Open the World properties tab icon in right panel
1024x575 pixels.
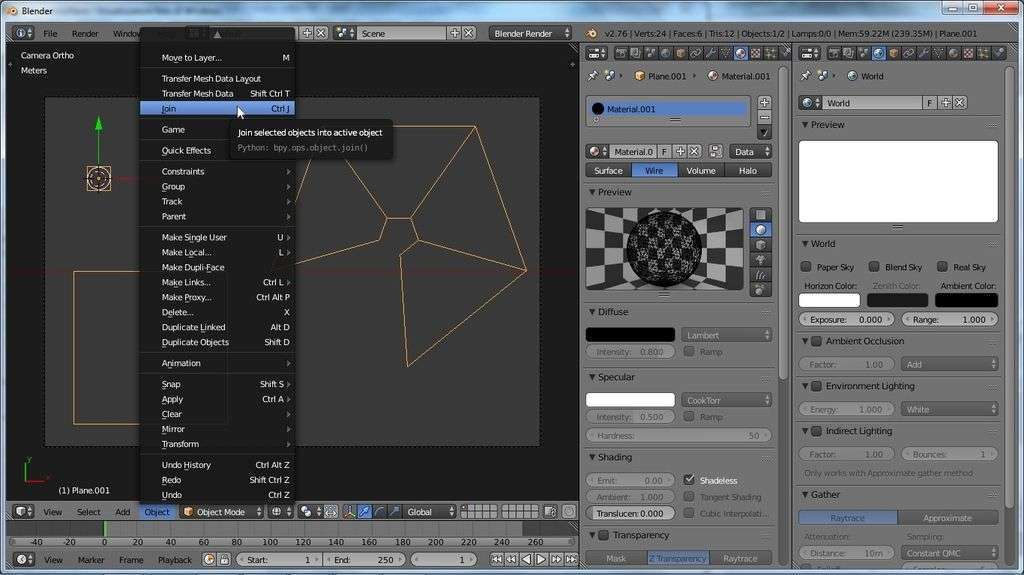(x=879, y=54)
